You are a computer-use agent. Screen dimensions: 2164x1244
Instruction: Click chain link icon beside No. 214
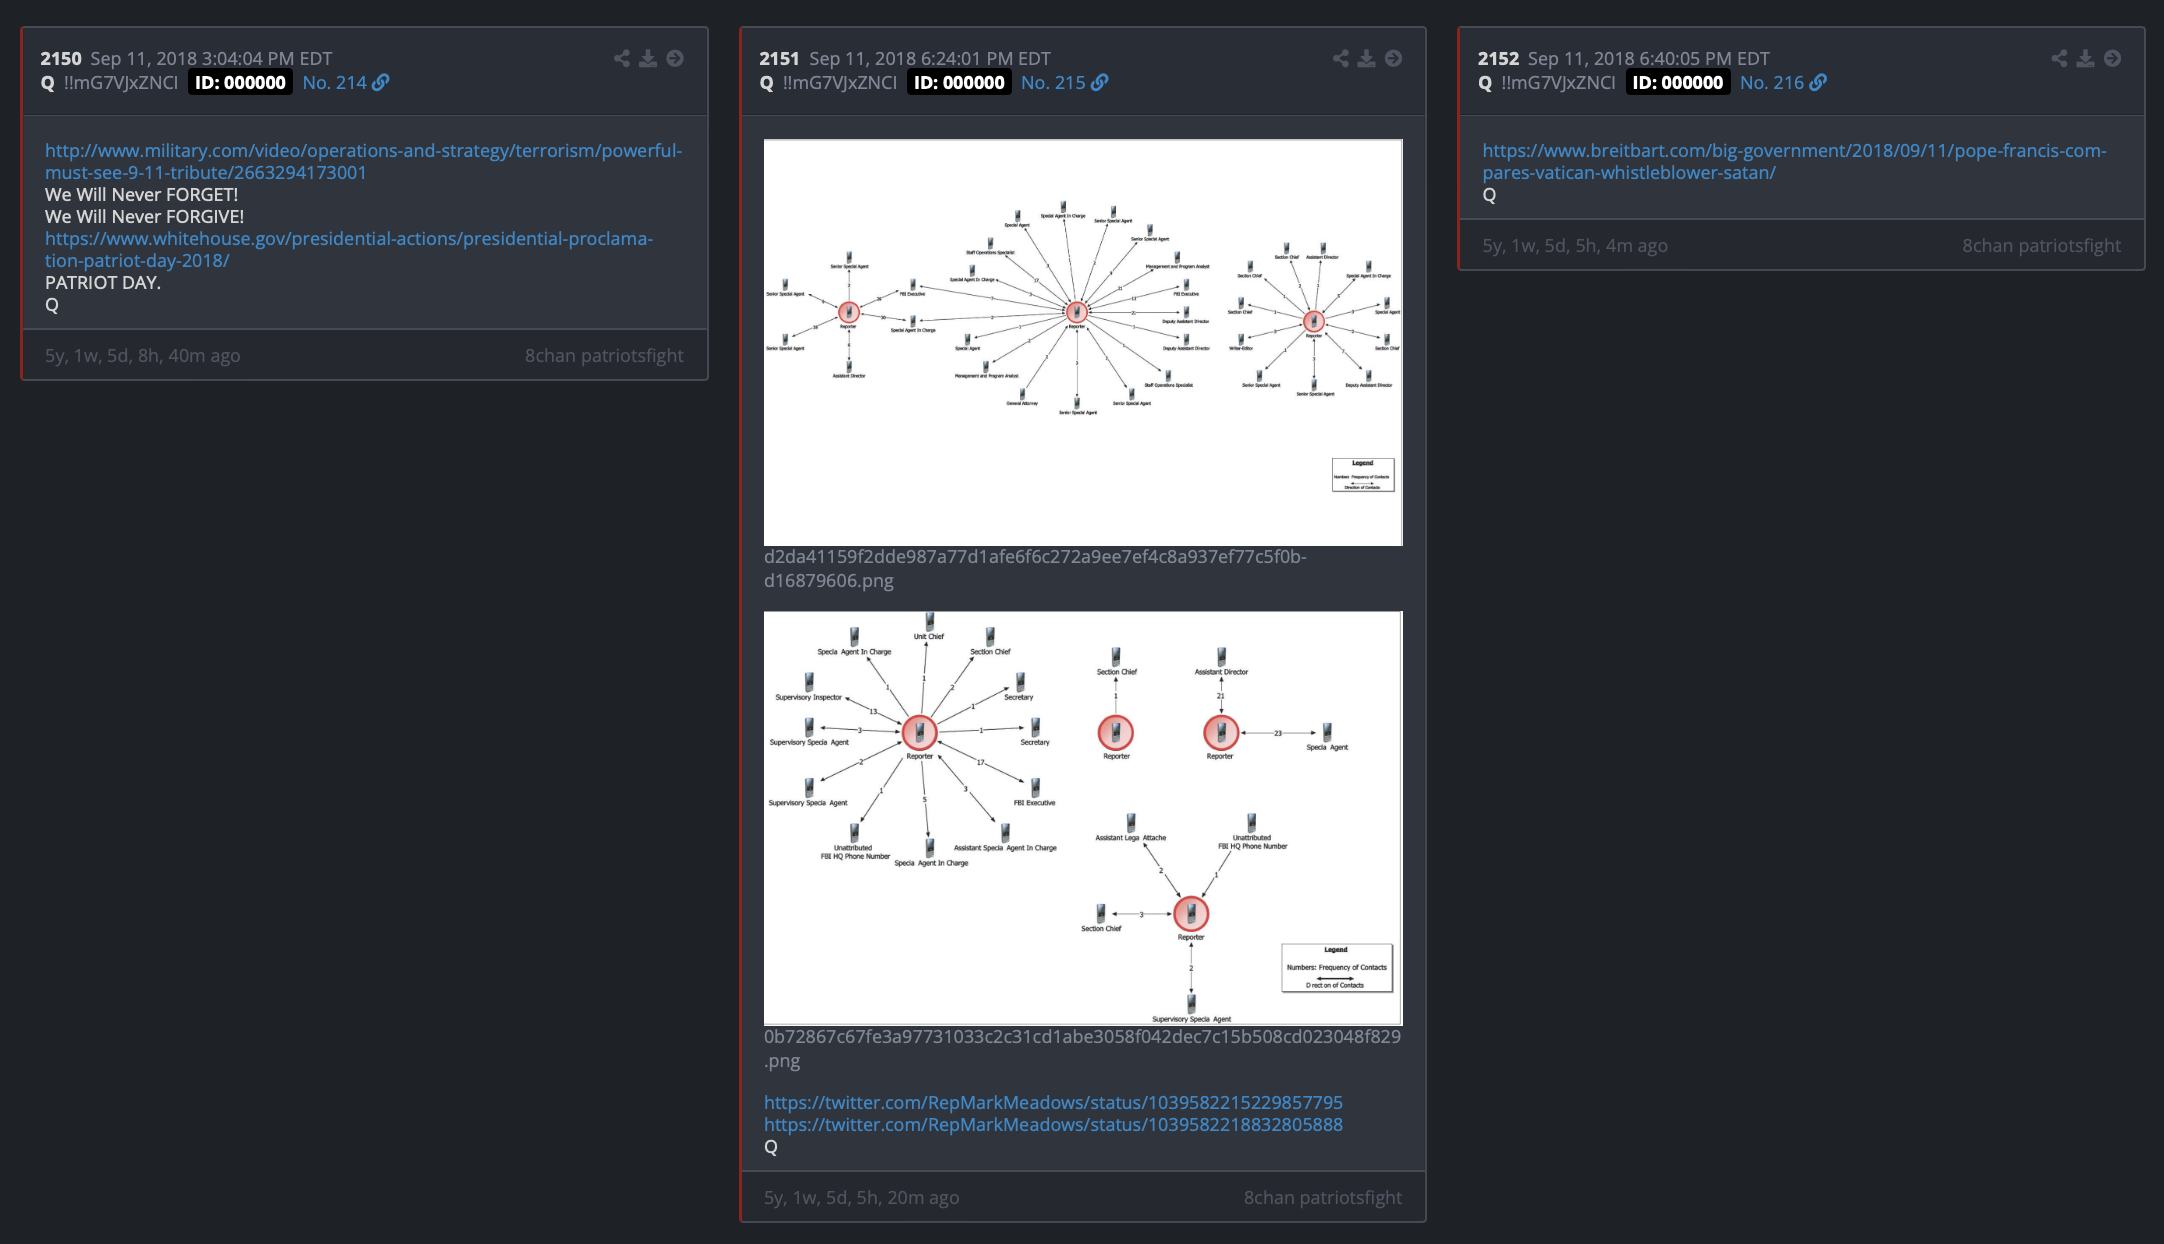(x=381, y=83)
